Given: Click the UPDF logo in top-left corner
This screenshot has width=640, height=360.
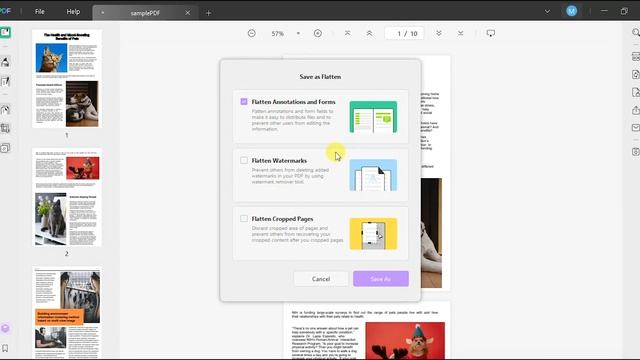Looking at the screenshot, I should tap(5, 11).
